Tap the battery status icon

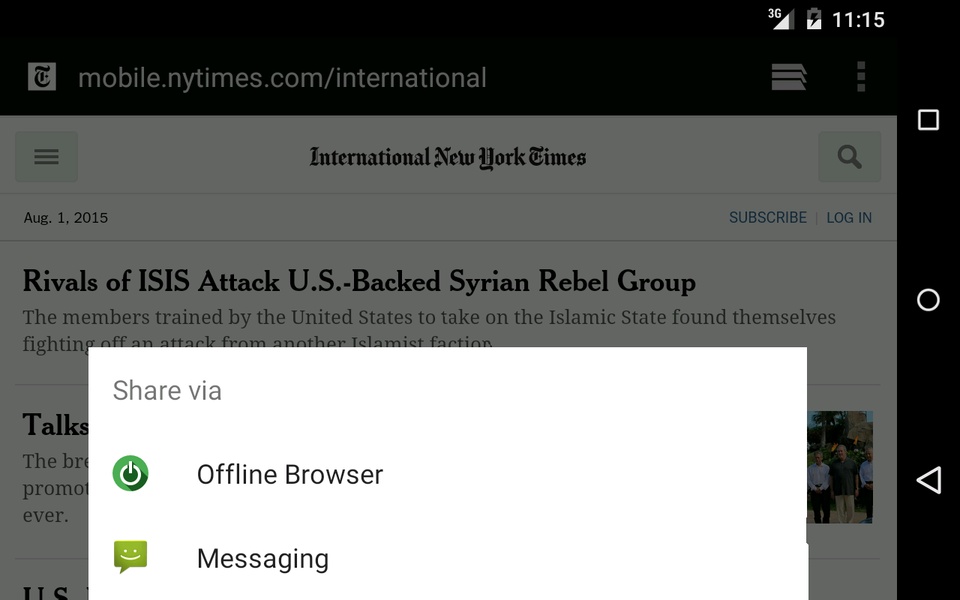pos(814,19)
